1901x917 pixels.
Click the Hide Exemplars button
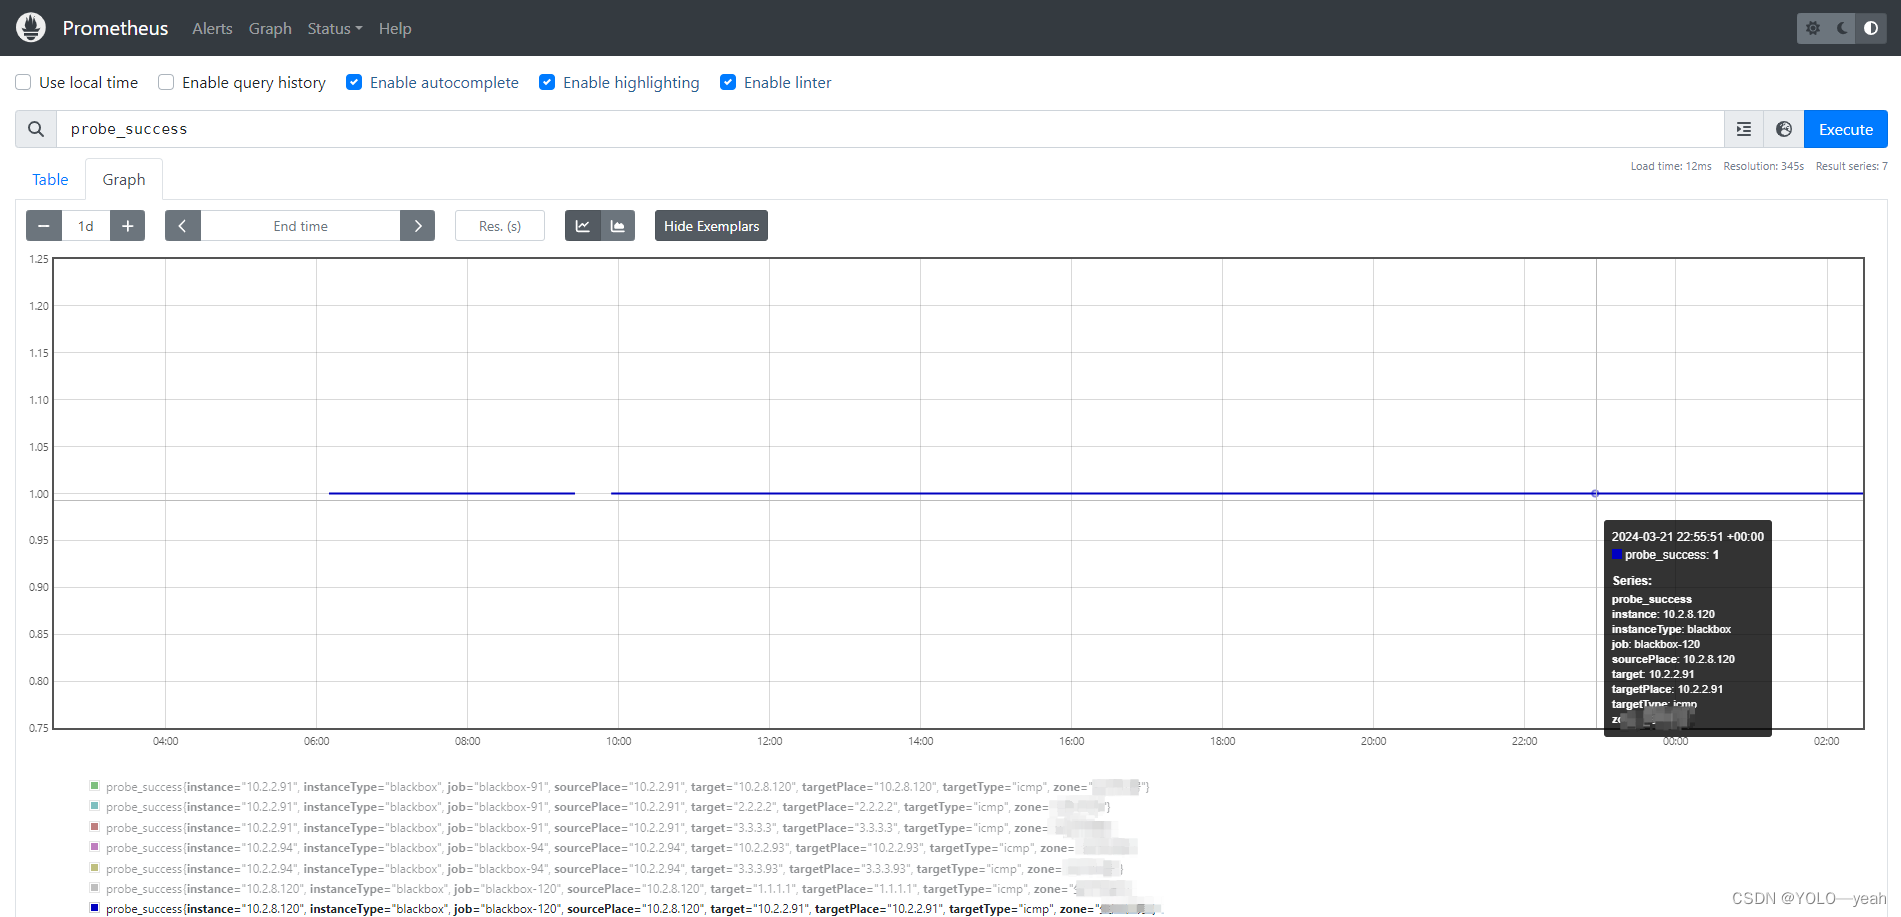[711, 226]
